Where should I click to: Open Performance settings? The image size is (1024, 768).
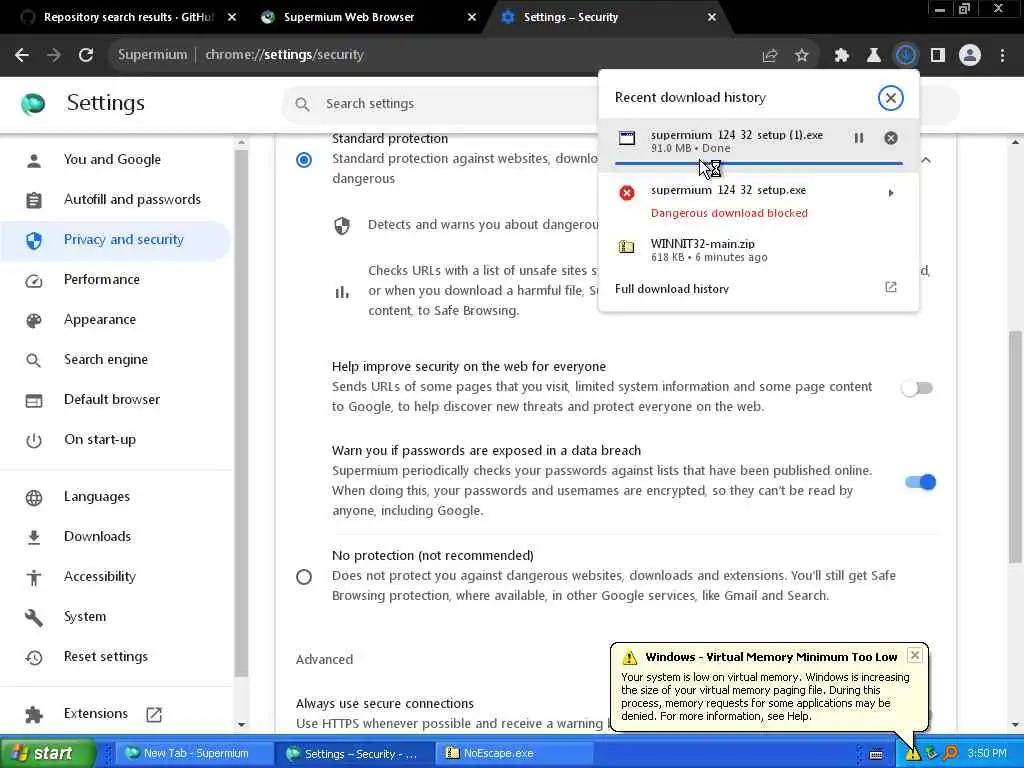pos(102,280)
